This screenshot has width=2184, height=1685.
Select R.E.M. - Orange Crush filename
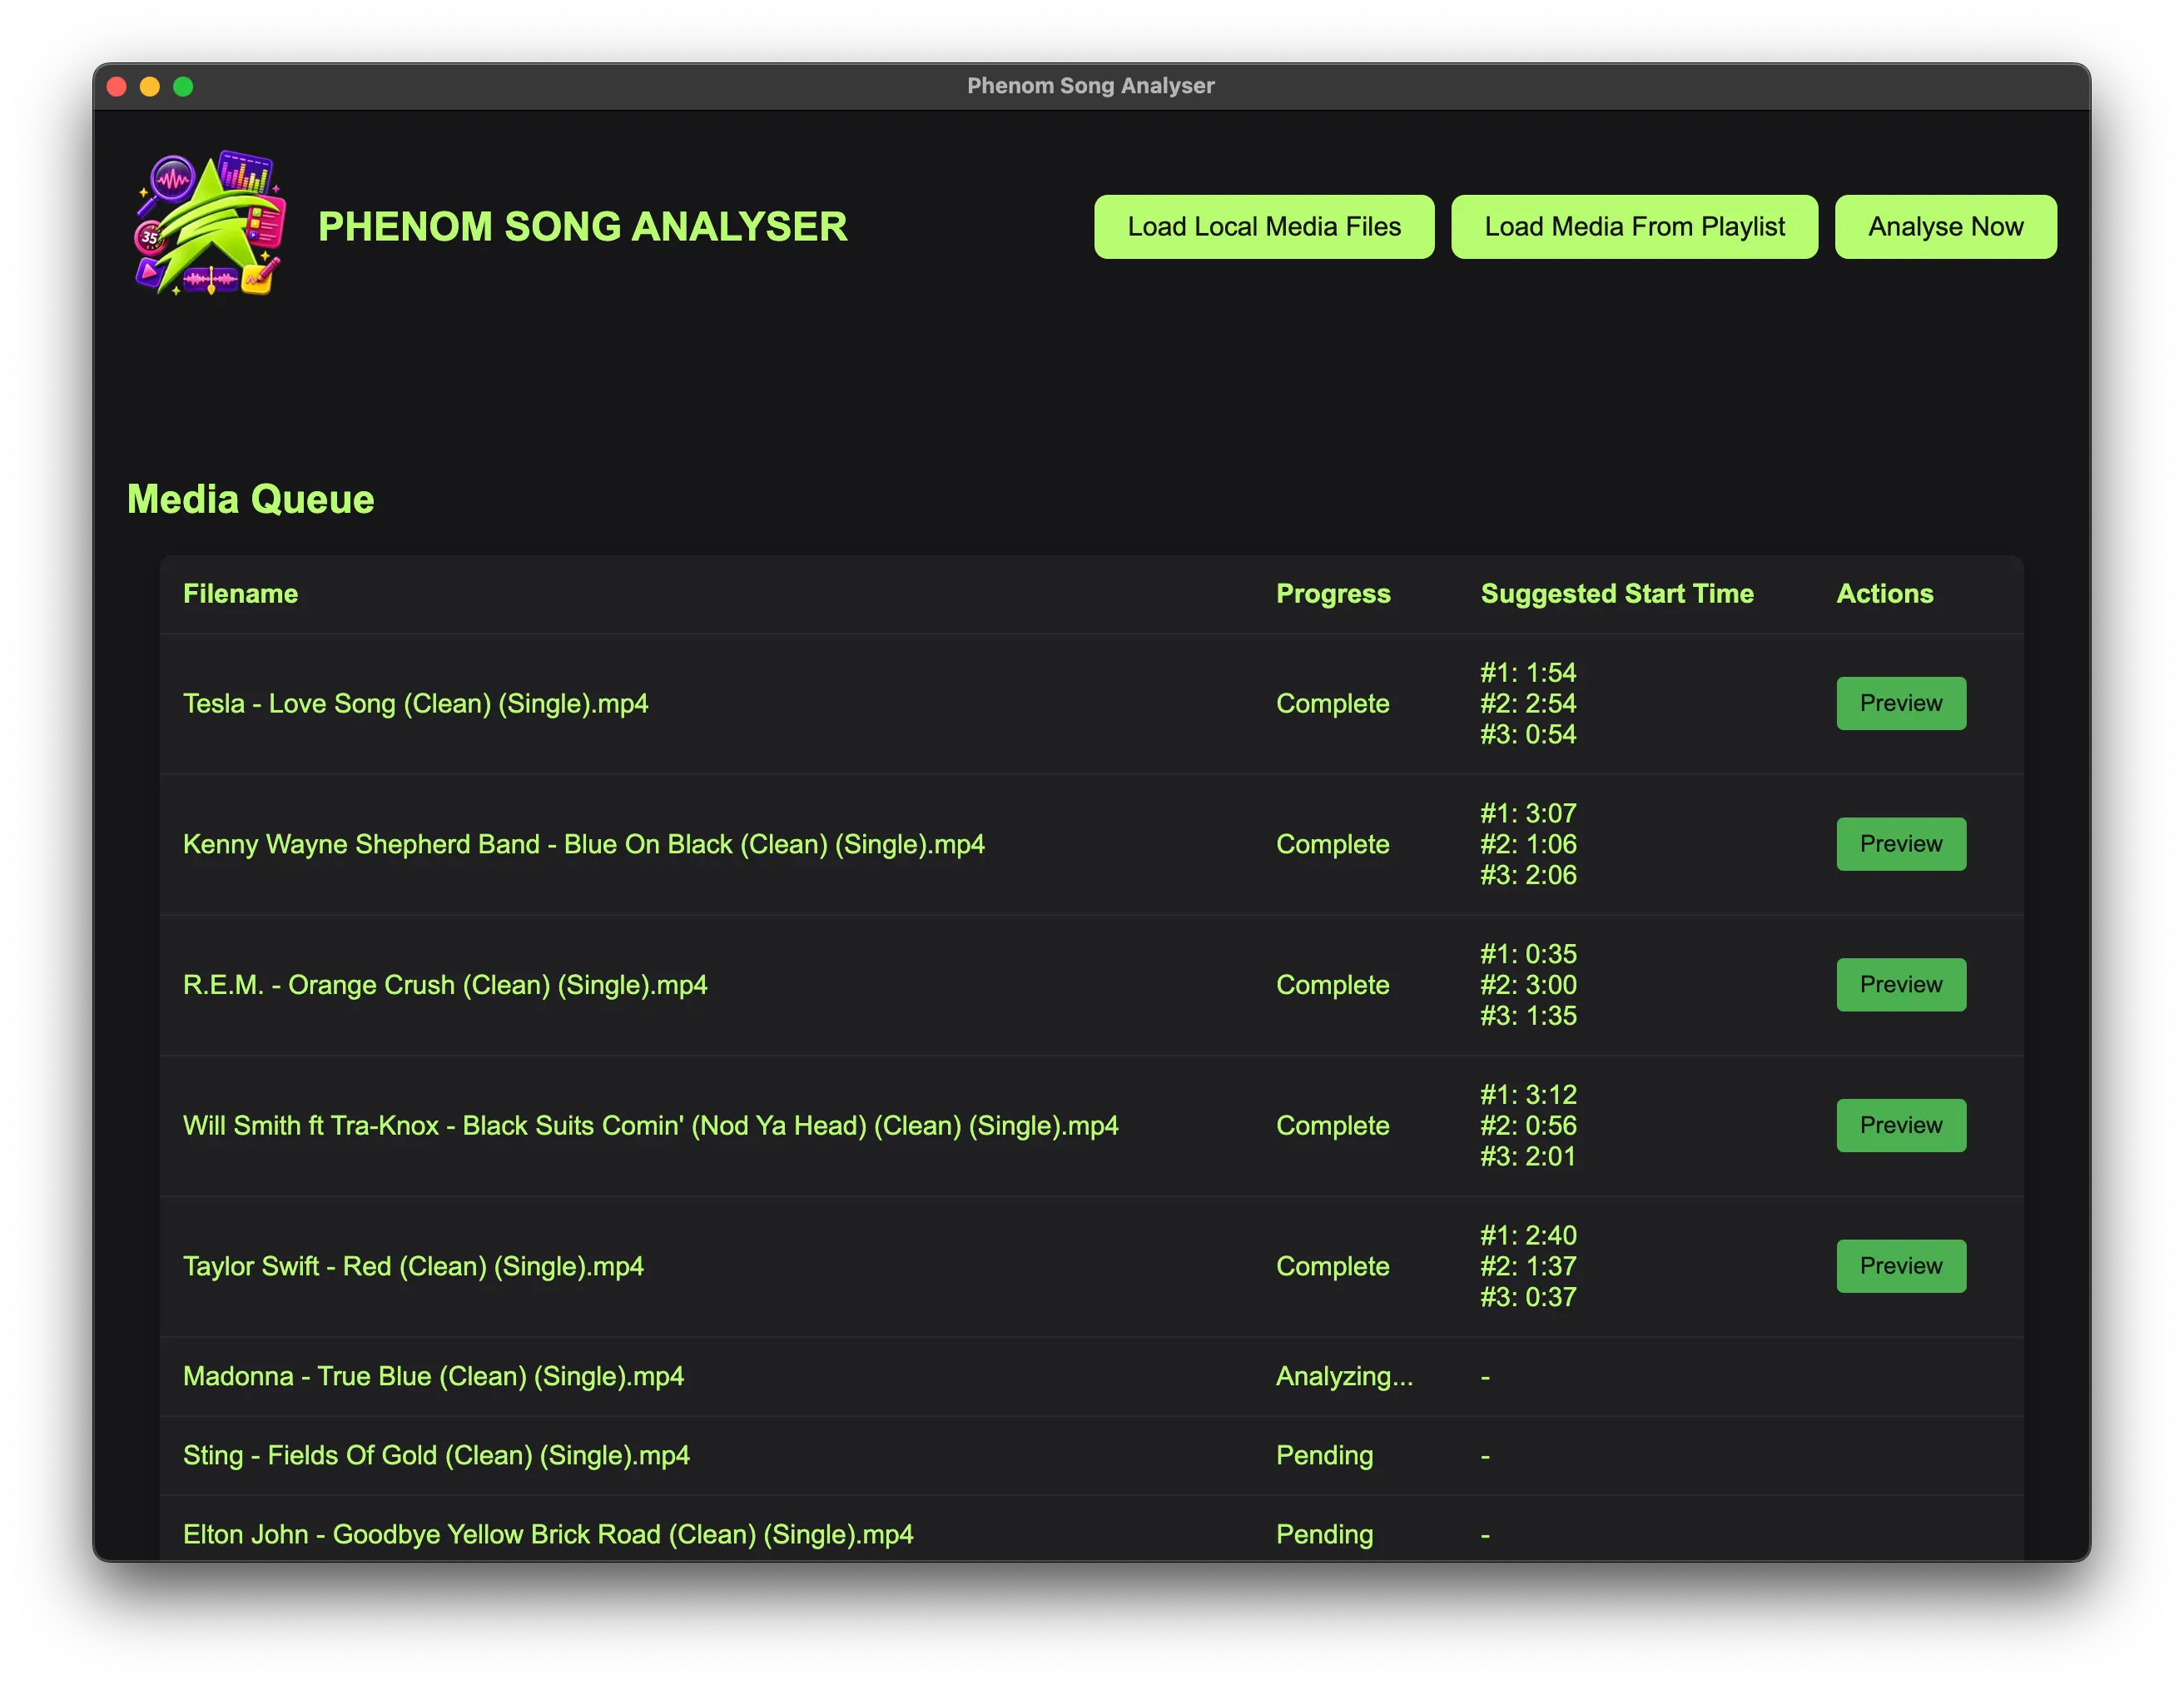(x=445, y=986)
